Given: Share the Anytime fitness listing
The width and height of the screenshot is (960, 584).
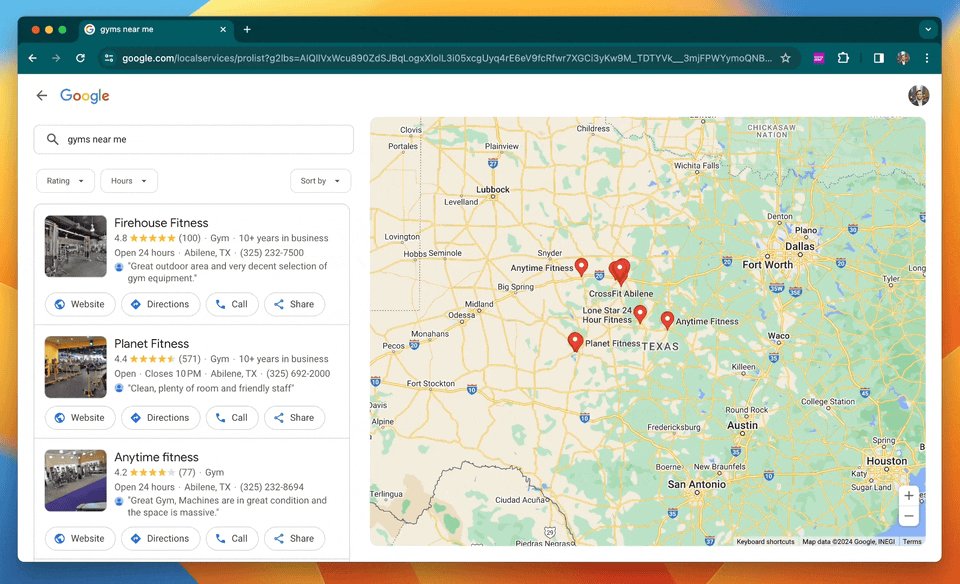Looking at the screenshot, I should point(294,539).
